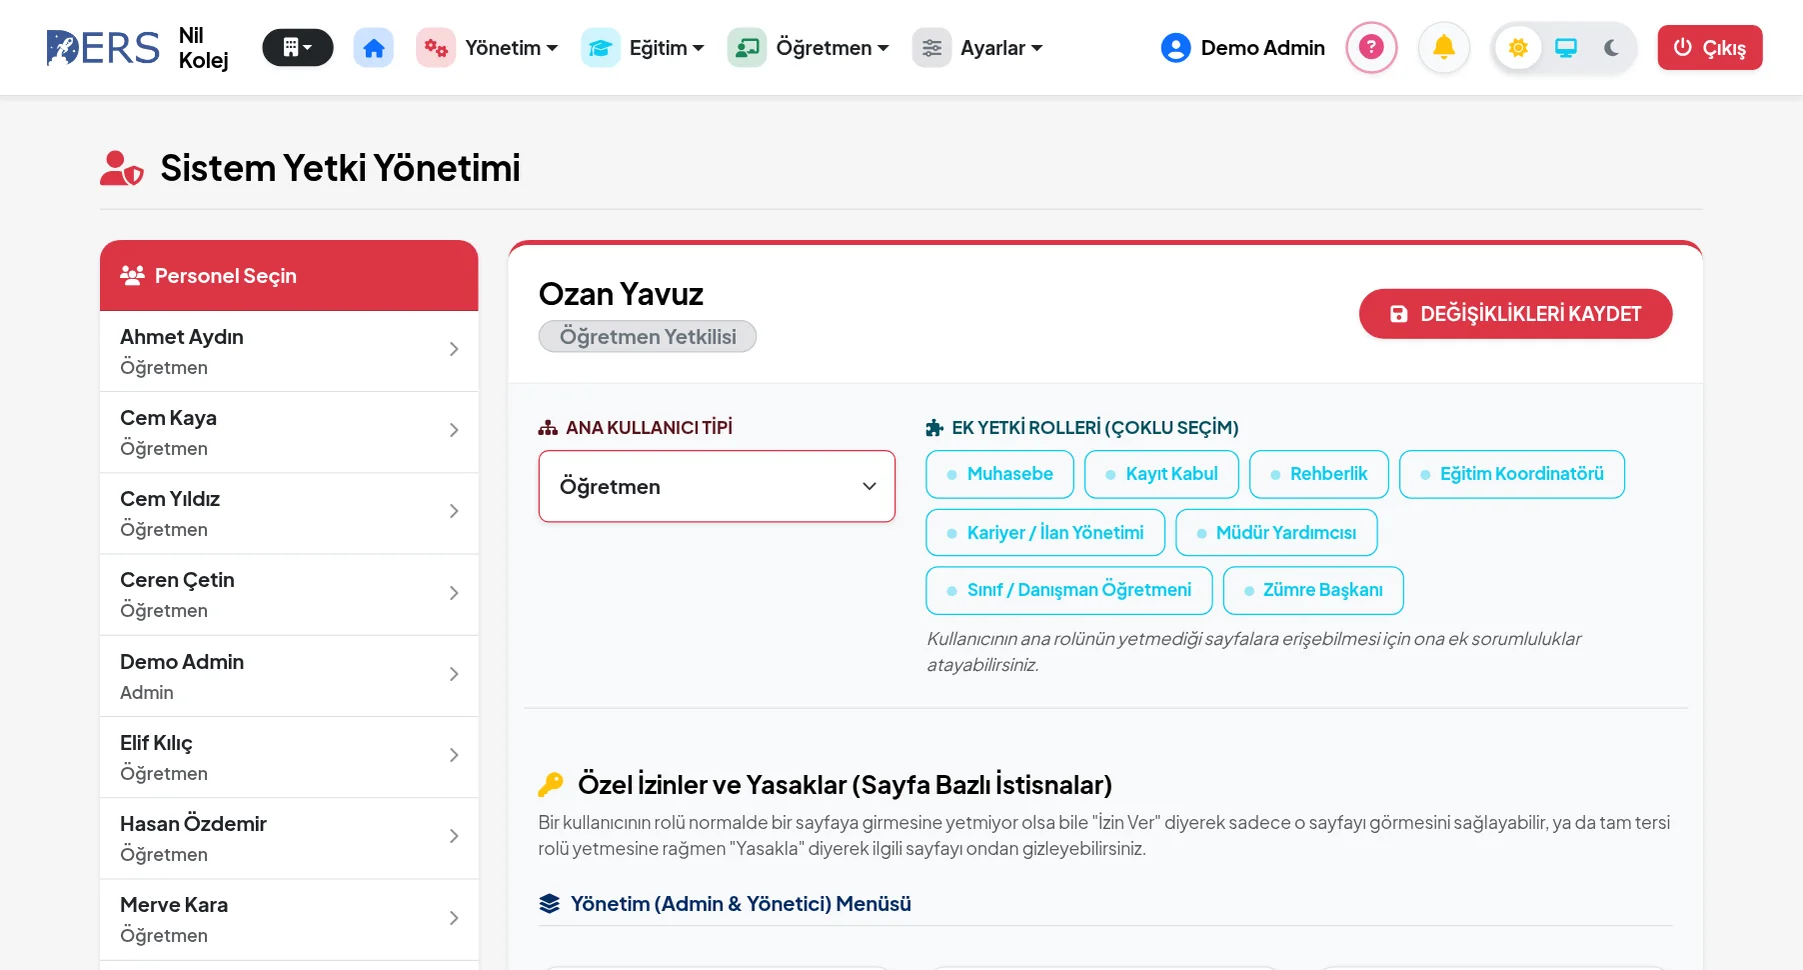The width and height of the screenshot is (1803, 970).
Task: Click the Ozan Yavuz name heading
Action: point(621,294)
